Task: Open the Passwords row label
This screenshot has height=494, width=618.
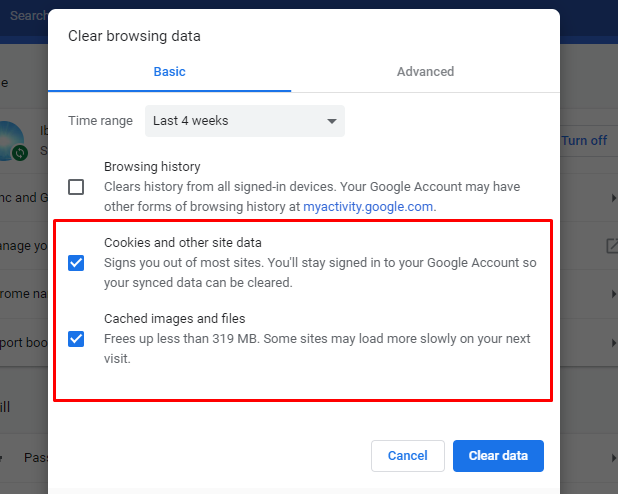Action: (35, 457)
